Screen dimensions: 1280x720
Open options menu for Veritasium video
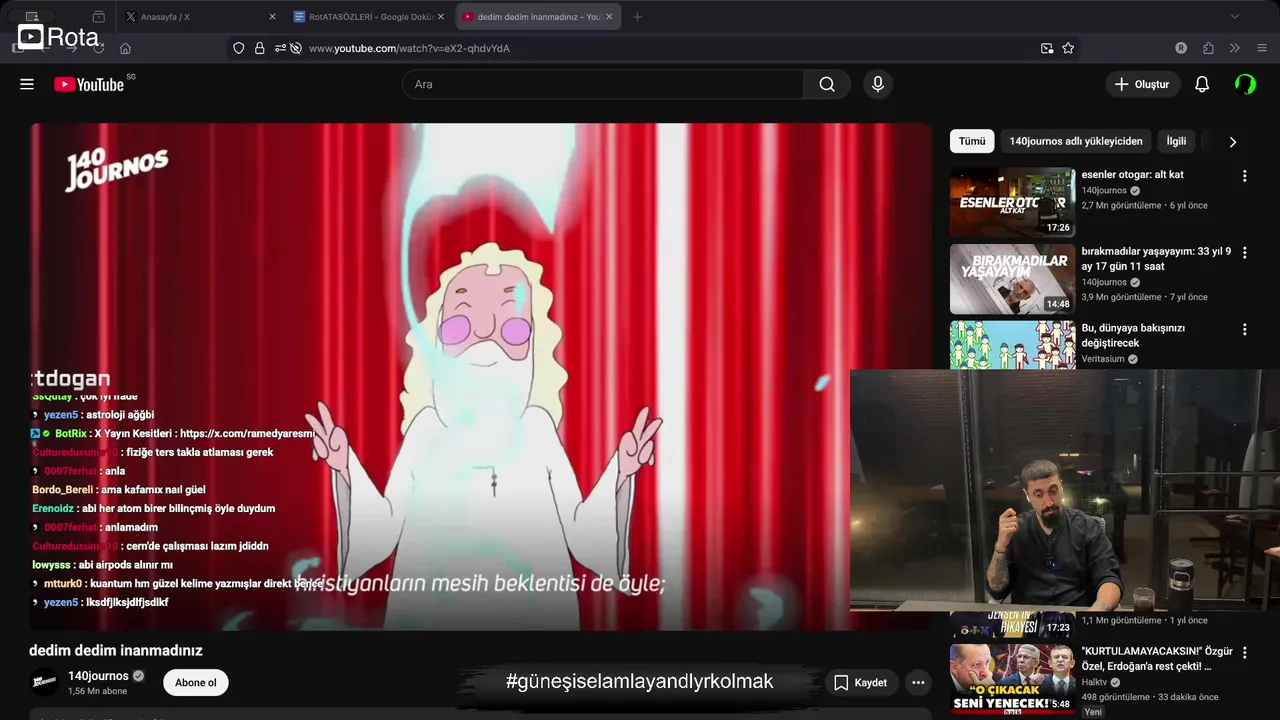point(1245,329)
